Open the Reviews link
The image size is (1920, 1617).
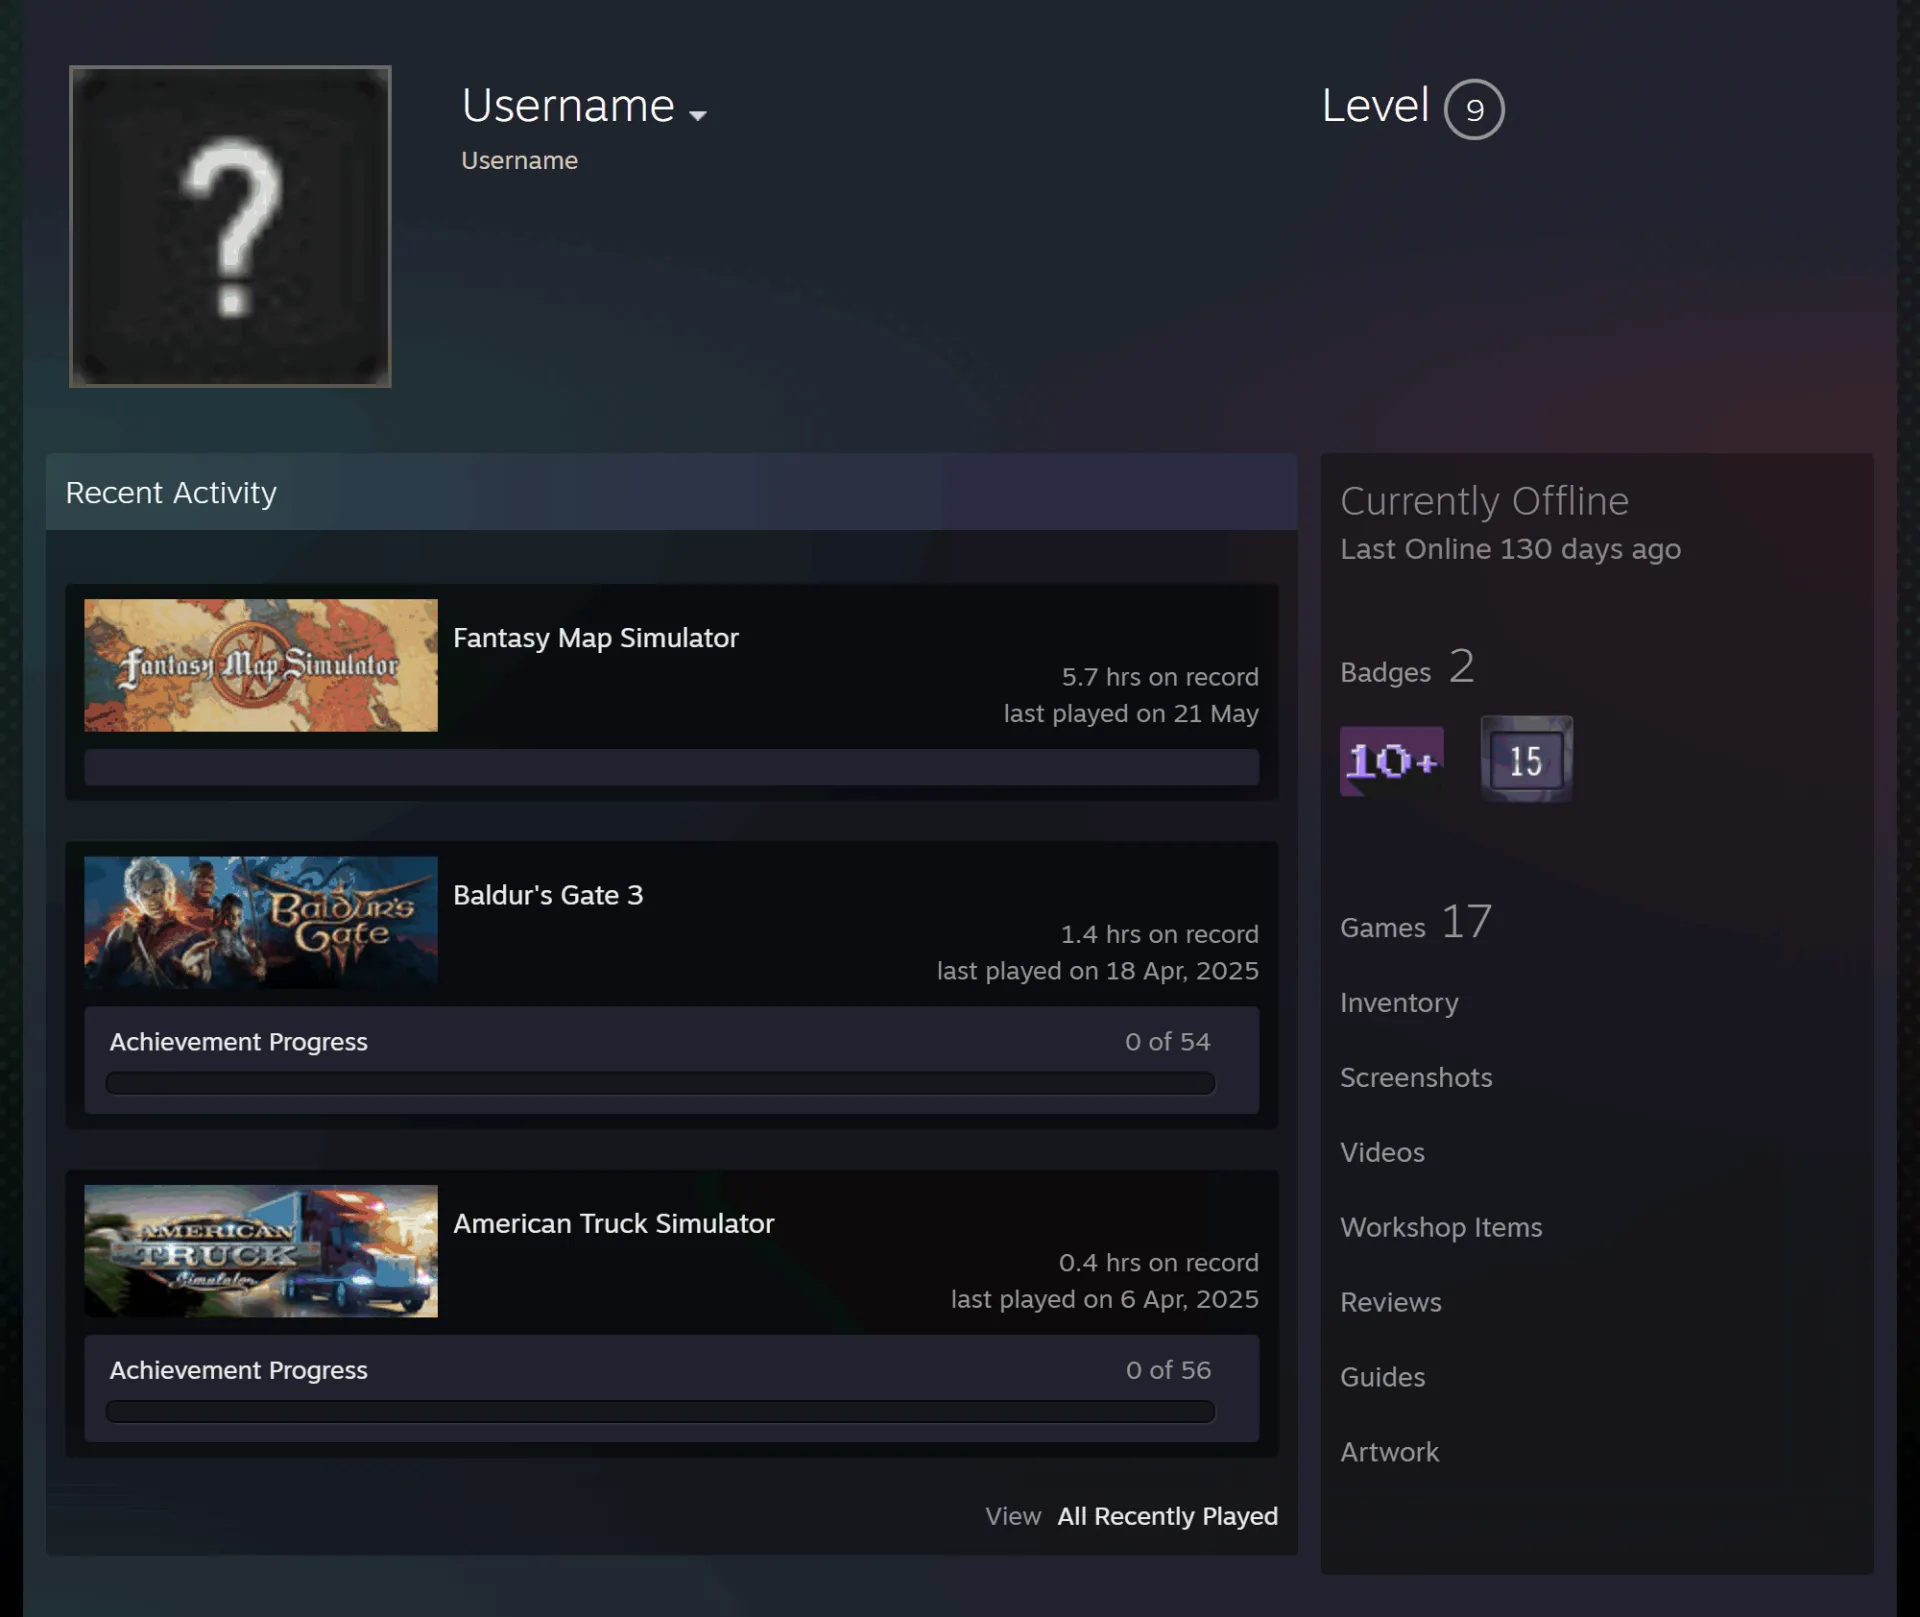tap(1390, 1302)
